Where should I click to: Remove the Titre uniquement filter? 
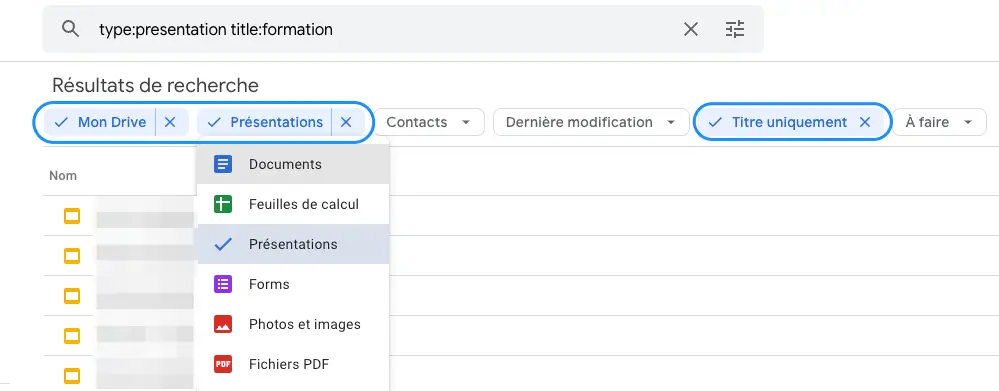click(865, 122)
